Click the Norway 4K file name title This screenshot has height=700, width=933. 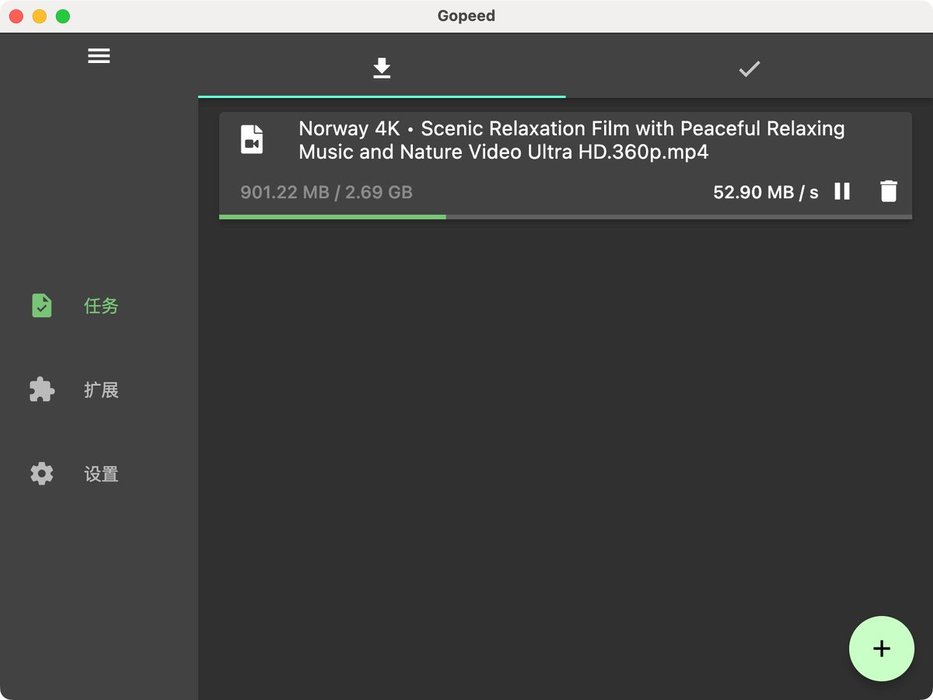pos(571,140)
